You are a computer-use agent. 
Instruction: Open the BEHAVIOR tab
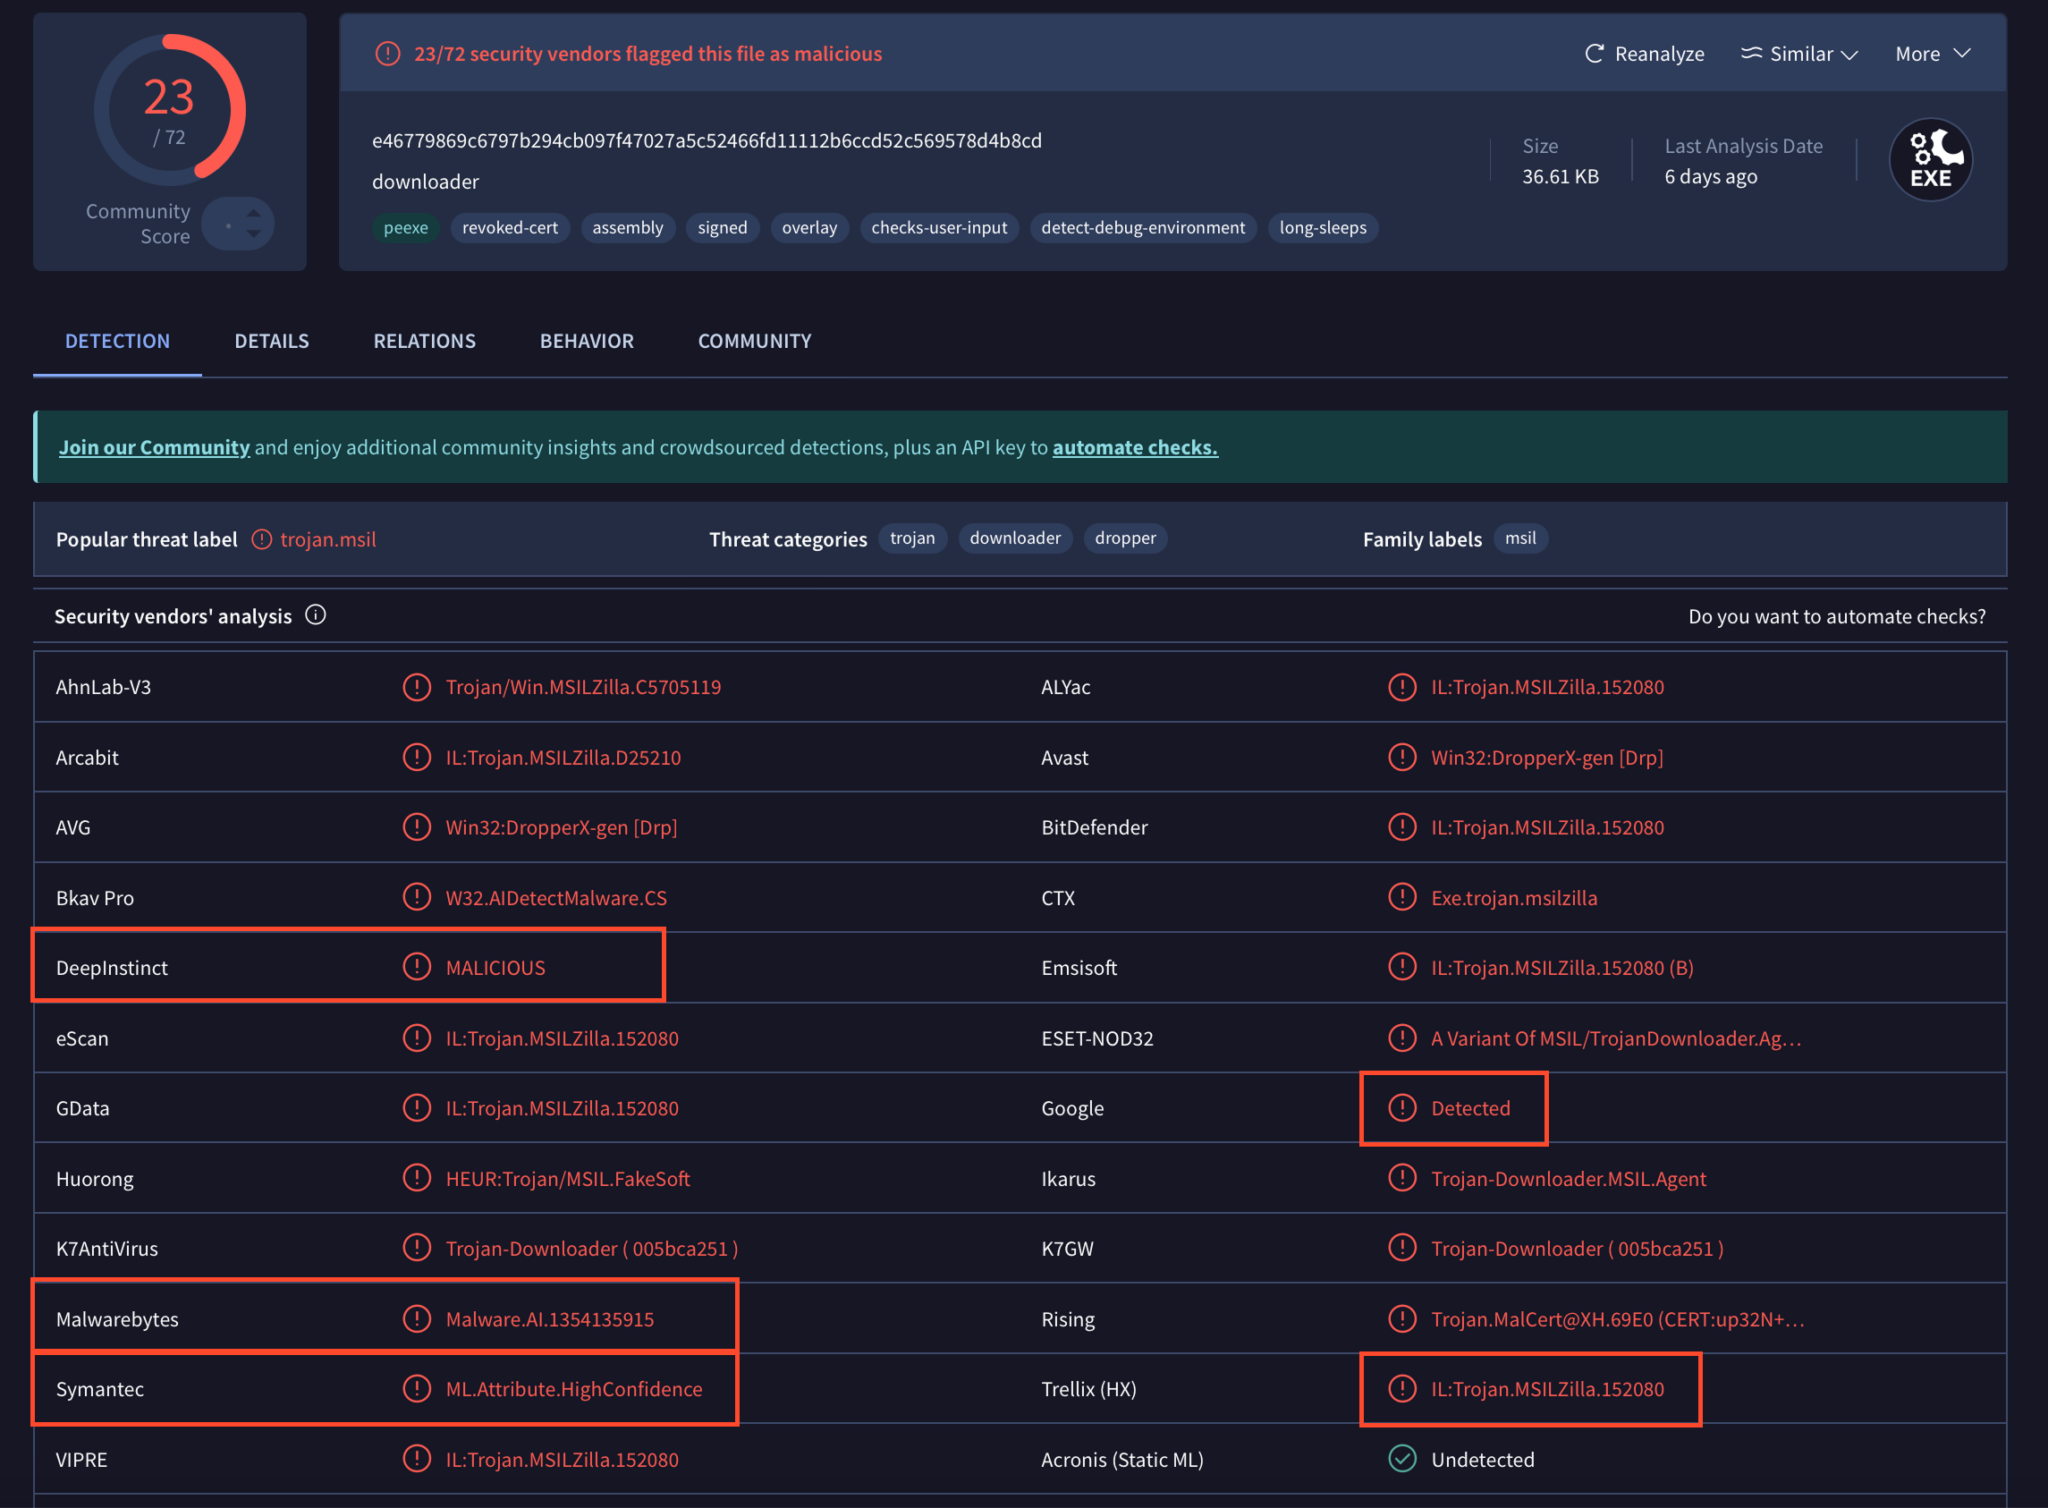[586, 341]
